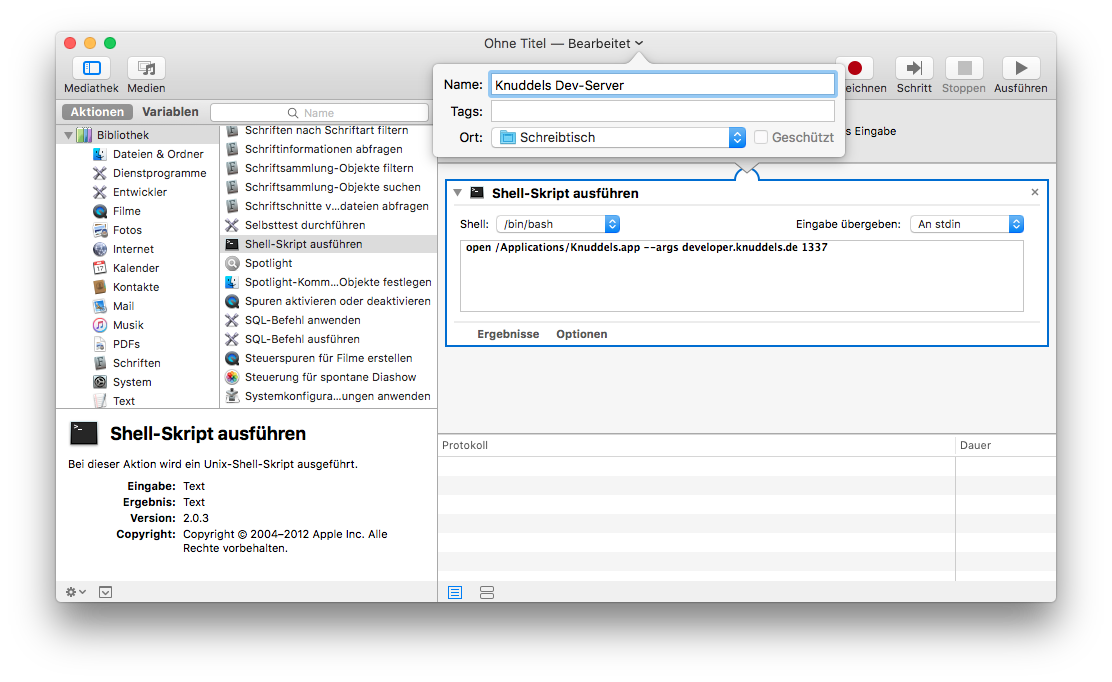1112x682 pixels.
Task: Collapse the Bibliothek tree
Action: (x=68, y=135)
